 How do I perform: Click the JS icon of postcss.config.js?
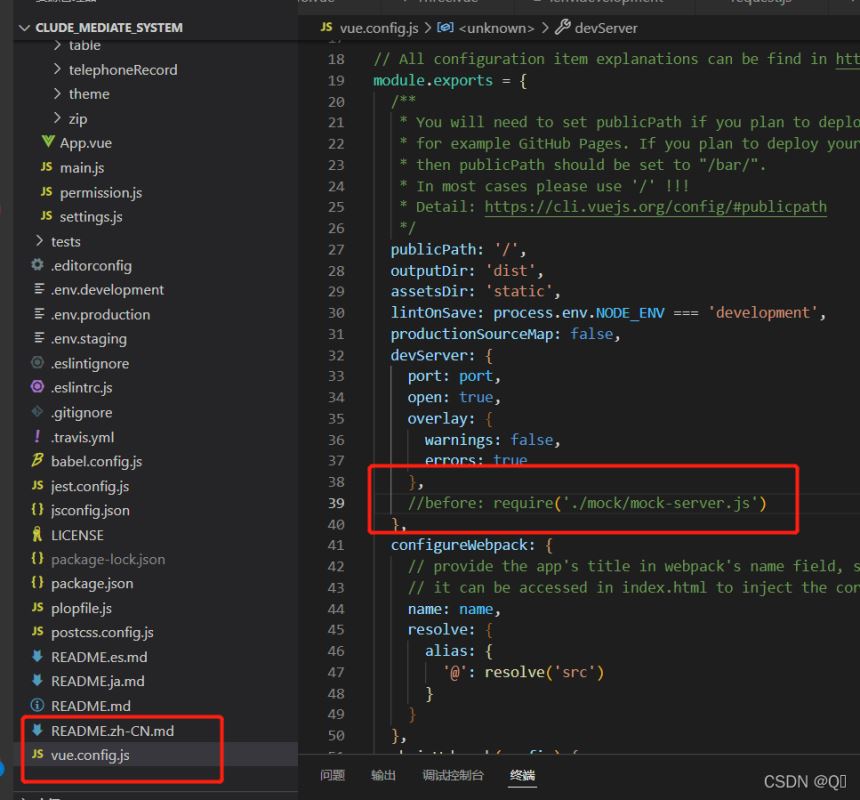[38, 631]
